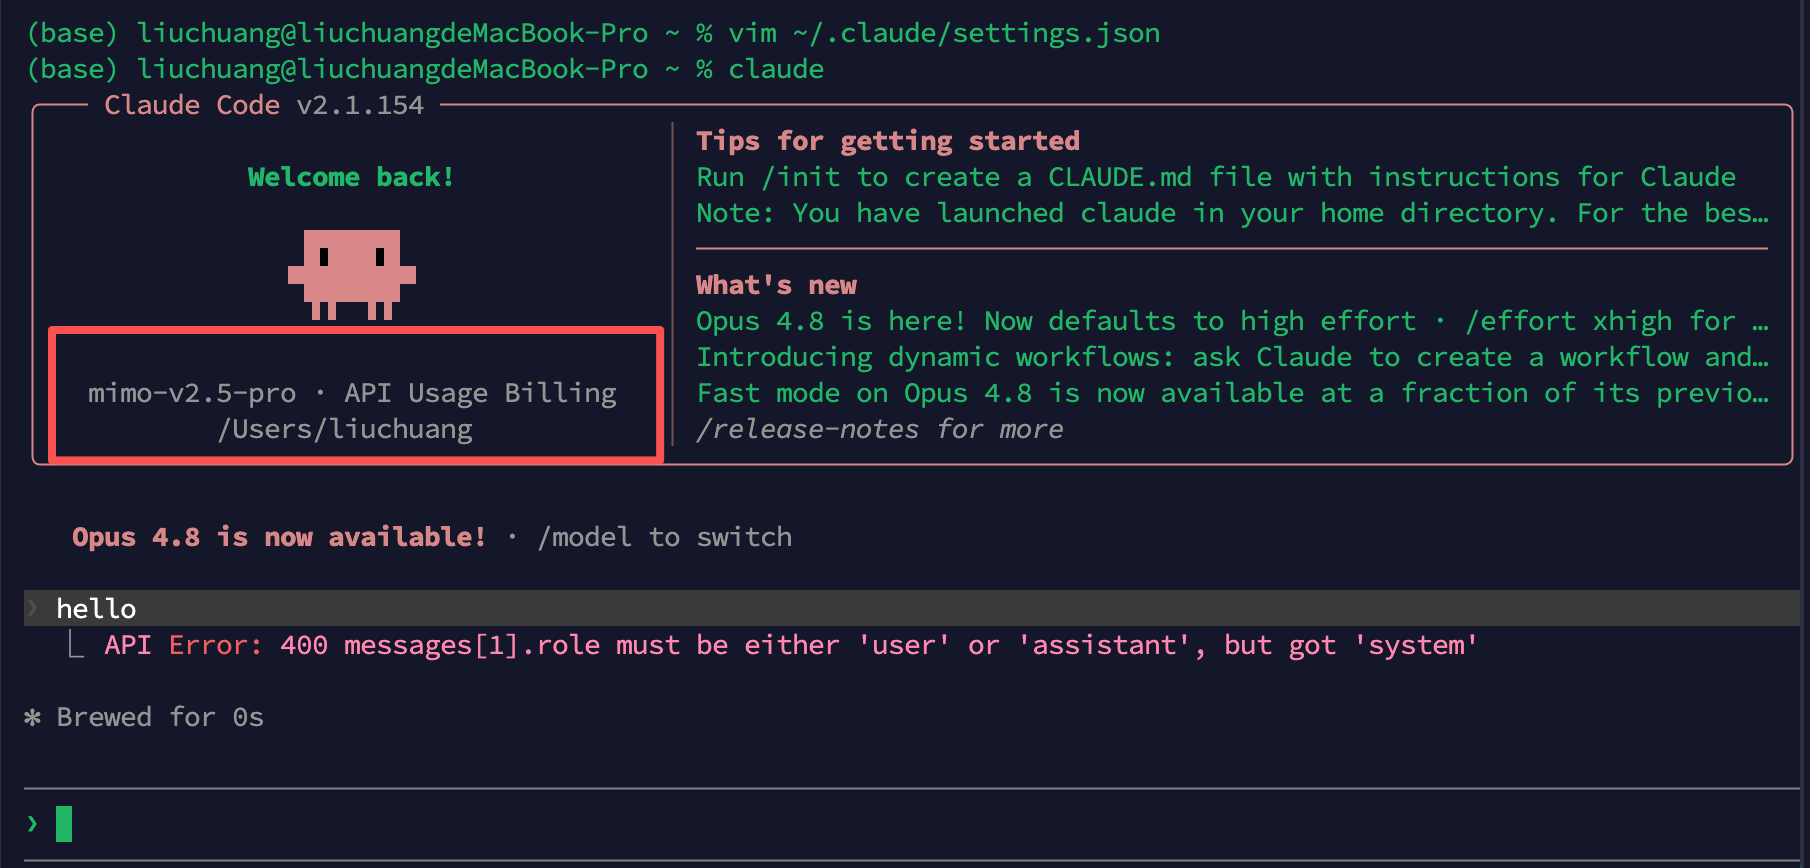The image size is (1810, 868).
Task: Click the green cursor block in the input
Action: point(64,824)
